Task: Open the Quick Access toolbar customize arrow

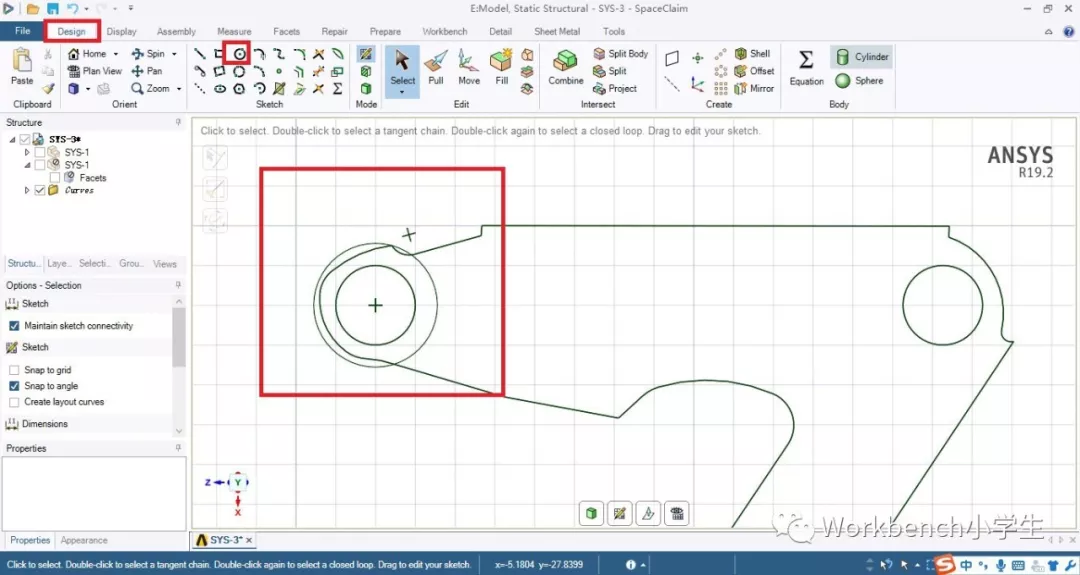Action: click(x=131, y=9)
